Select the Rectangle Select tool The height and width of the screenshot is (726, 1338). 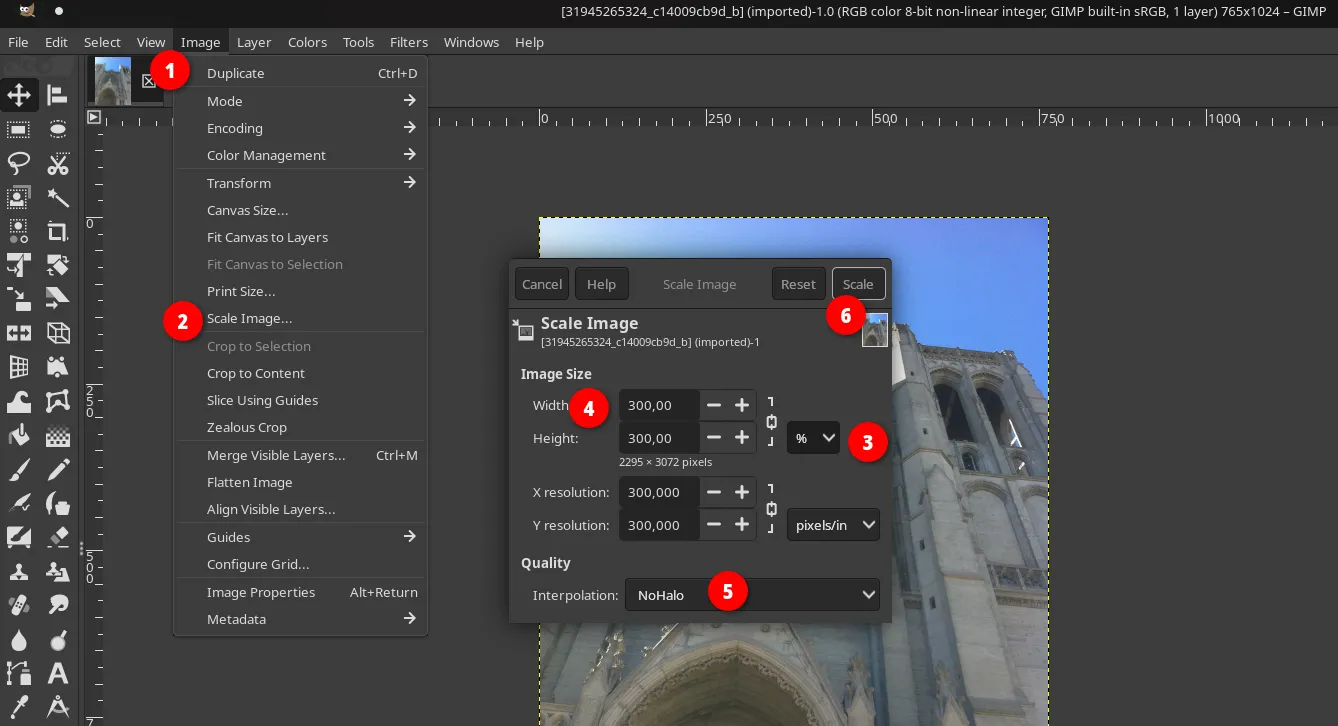click(18, 129)
